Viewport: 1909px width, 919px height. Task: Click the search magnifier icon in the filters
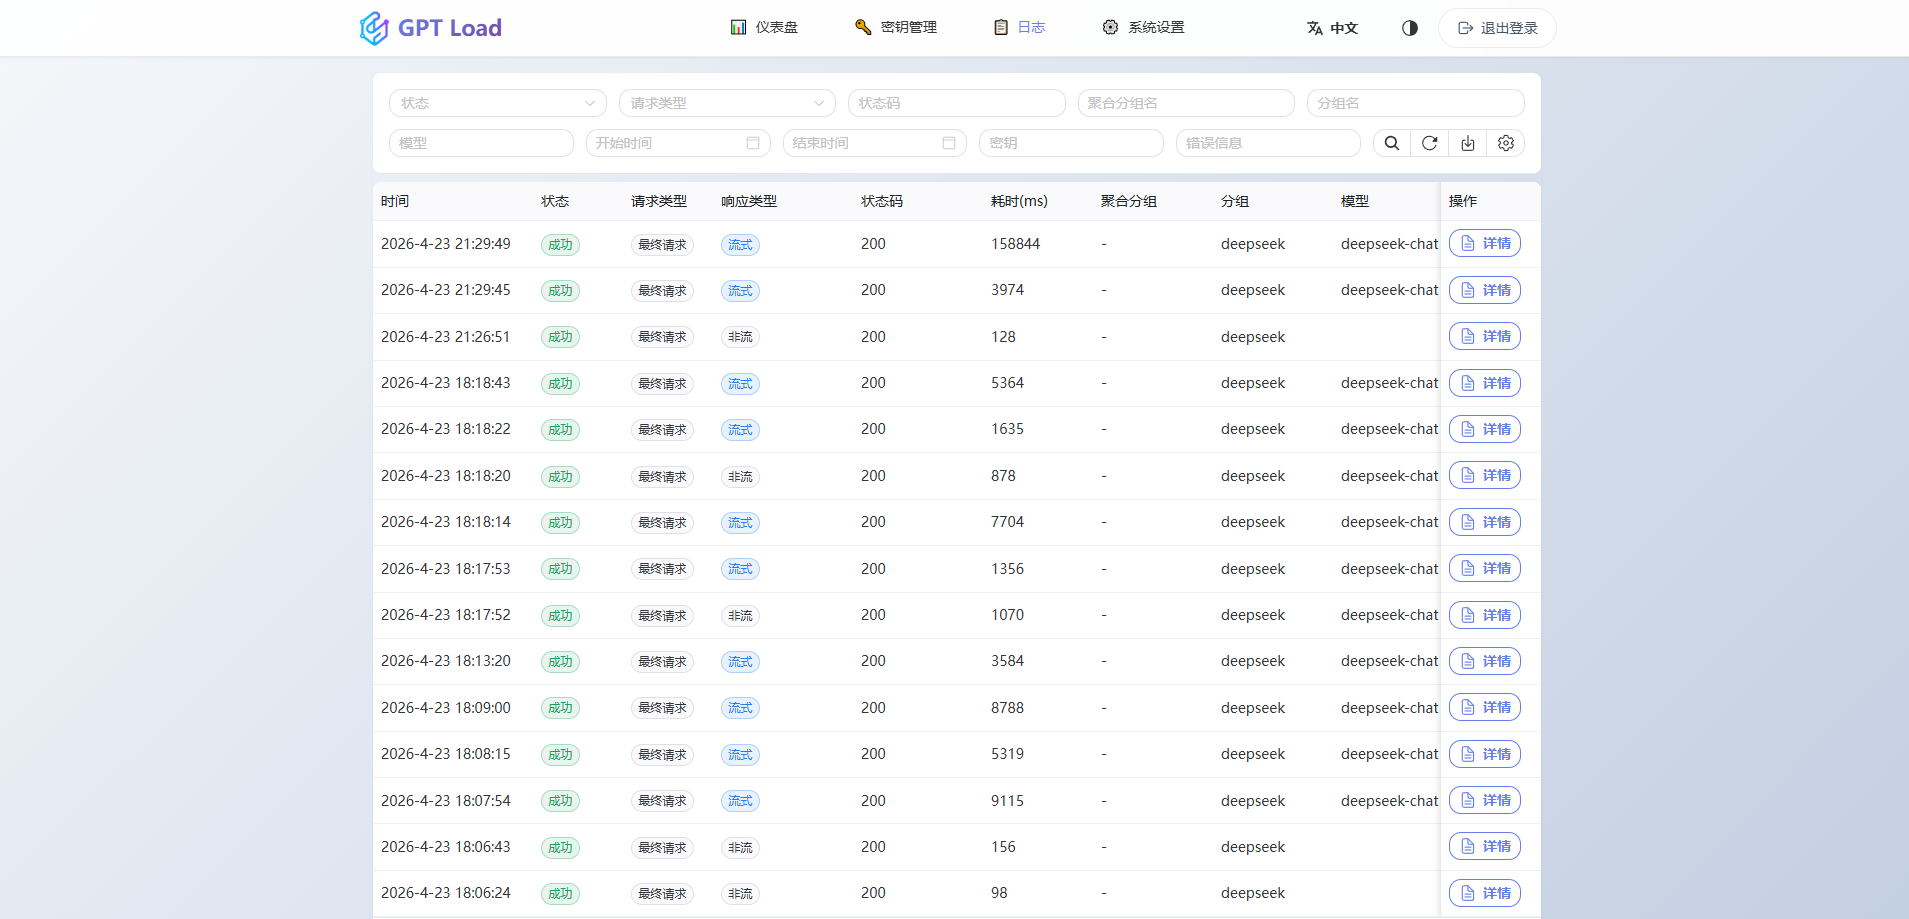coord(1391,143)
